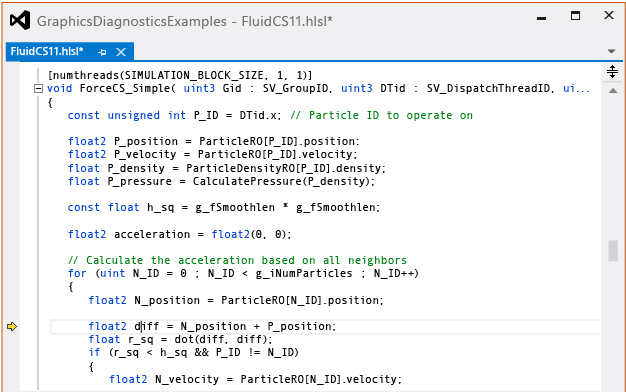Viewport: 626px width, 392px height.
Task: Close the Visual Studio window
Action: [x=609, y=15]
